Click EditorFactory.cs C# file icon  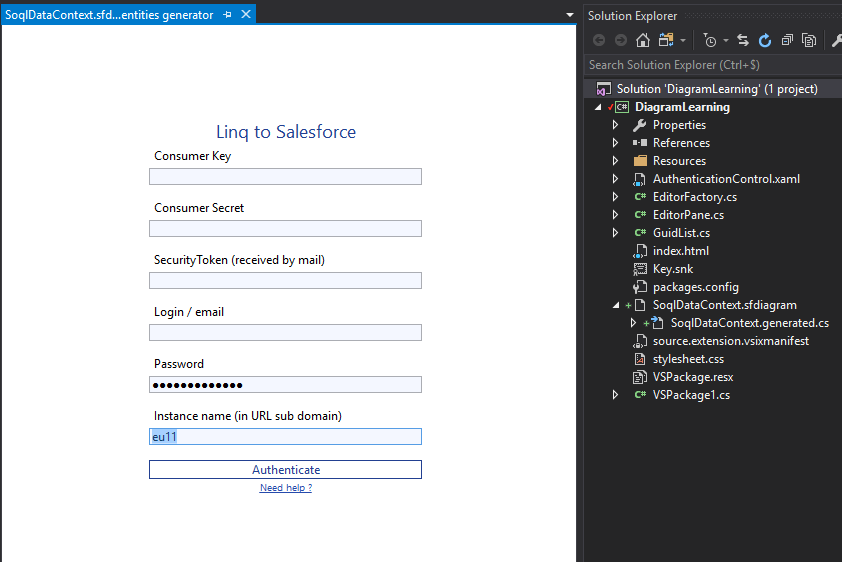[640, 197]
